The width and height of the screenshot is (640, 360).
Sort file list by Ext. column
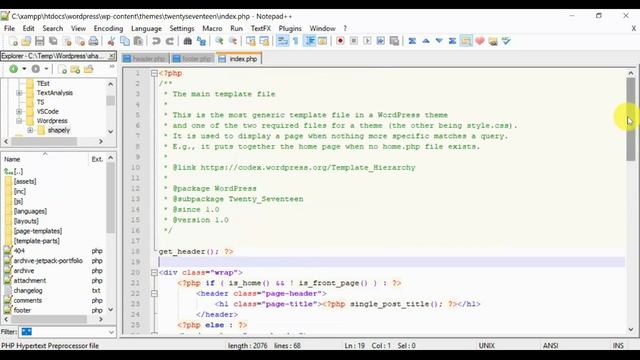click(97, 159)
